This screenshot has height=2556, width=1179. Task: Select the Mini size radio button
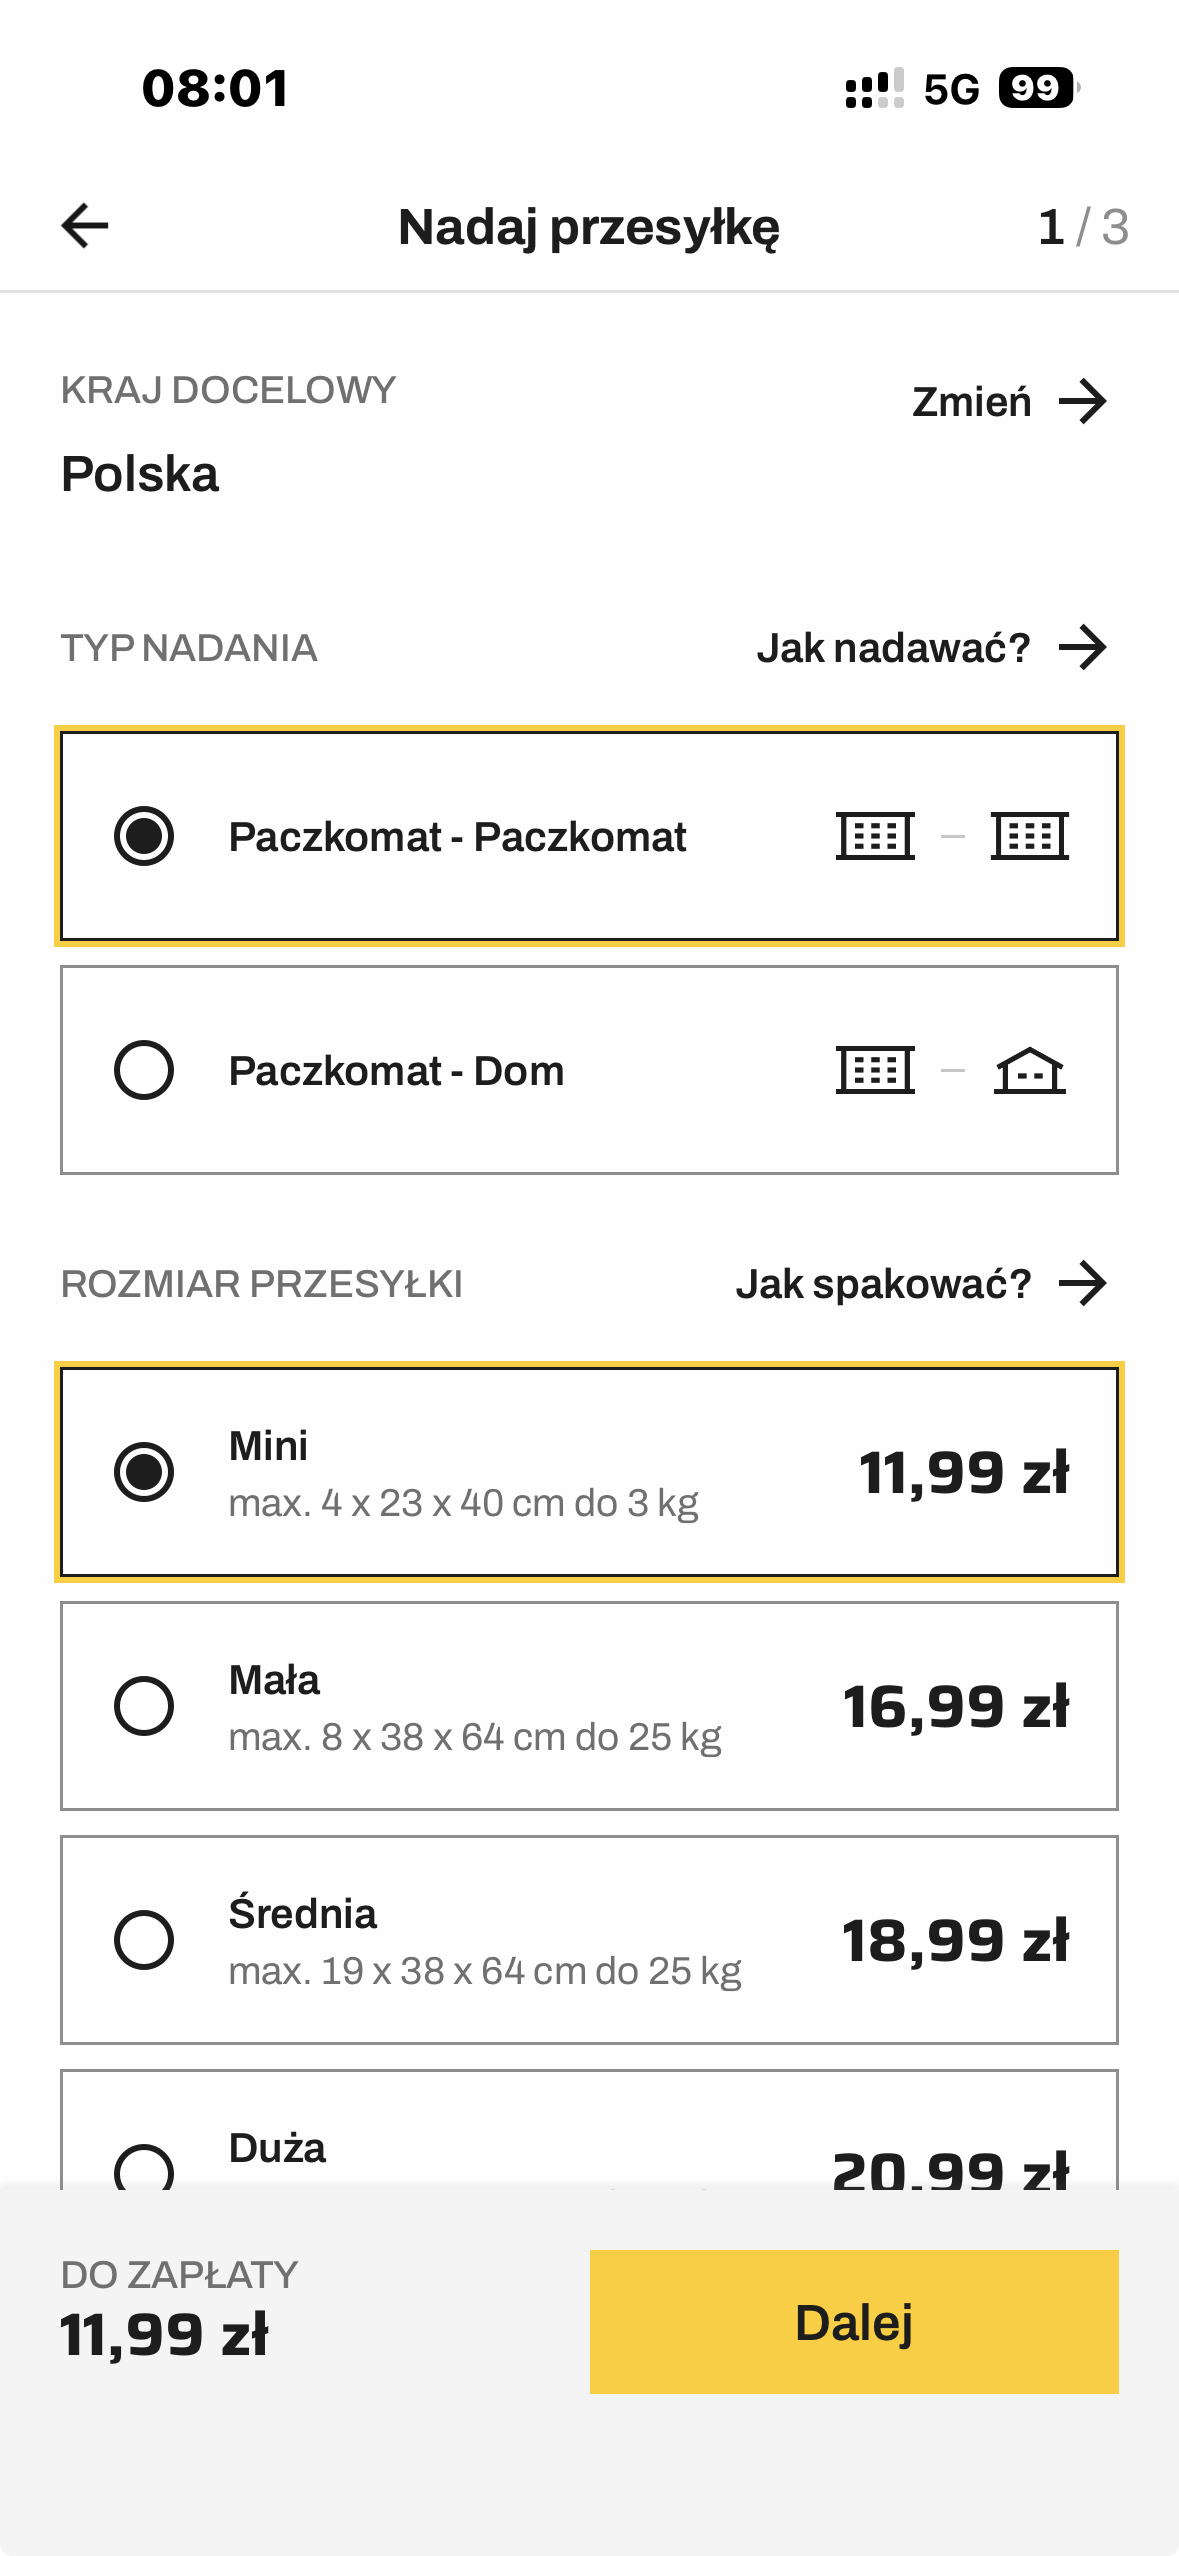coord(144,1472)
